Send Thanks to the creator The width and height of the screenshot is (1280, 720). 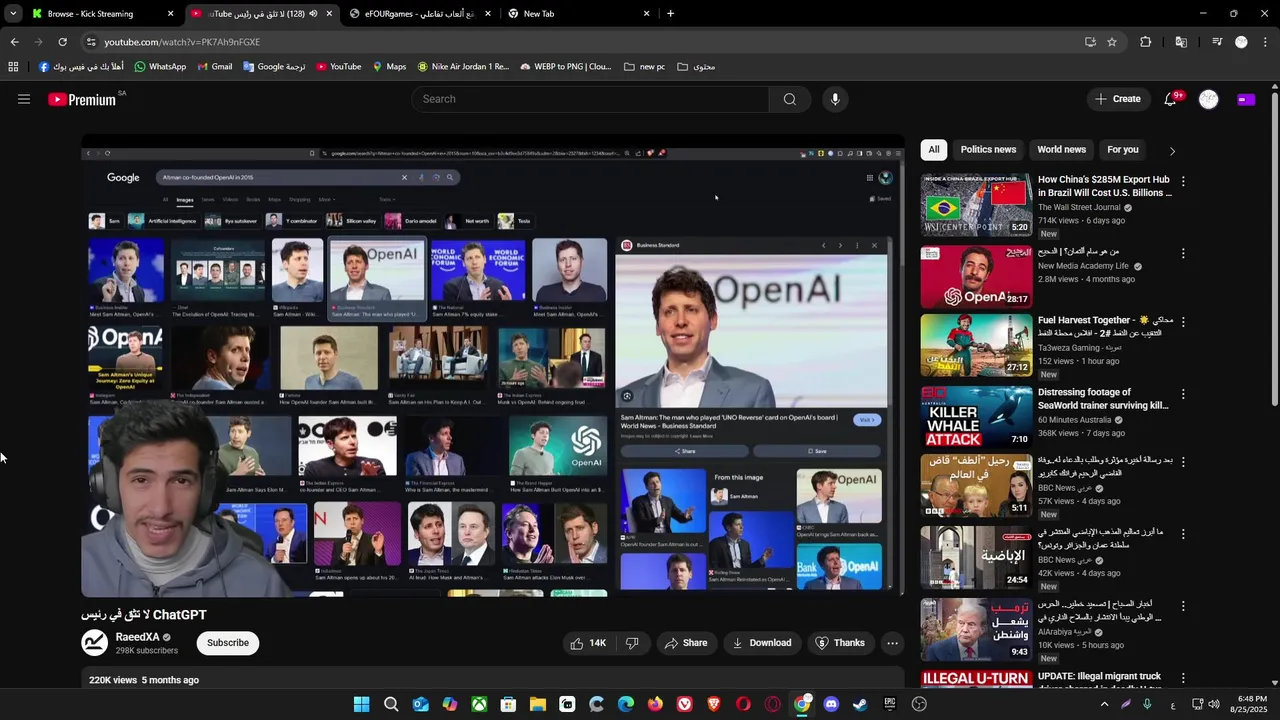(840, 643)
